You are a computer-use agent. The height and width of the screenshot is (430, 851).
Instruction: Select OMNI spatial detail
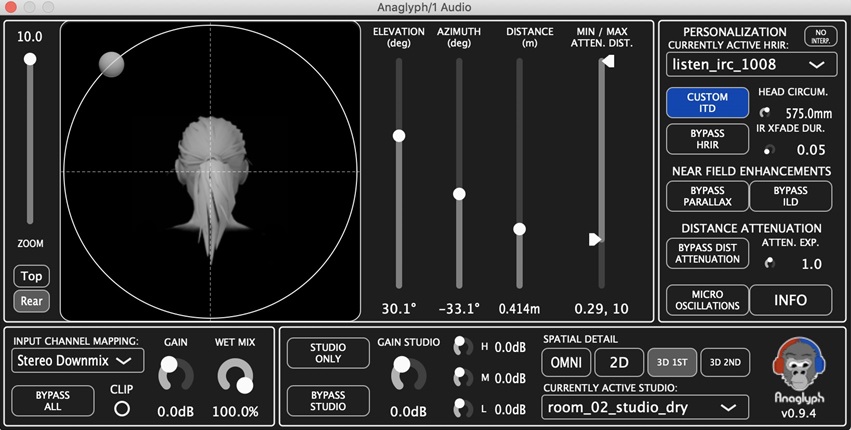[x=566, y=362]
